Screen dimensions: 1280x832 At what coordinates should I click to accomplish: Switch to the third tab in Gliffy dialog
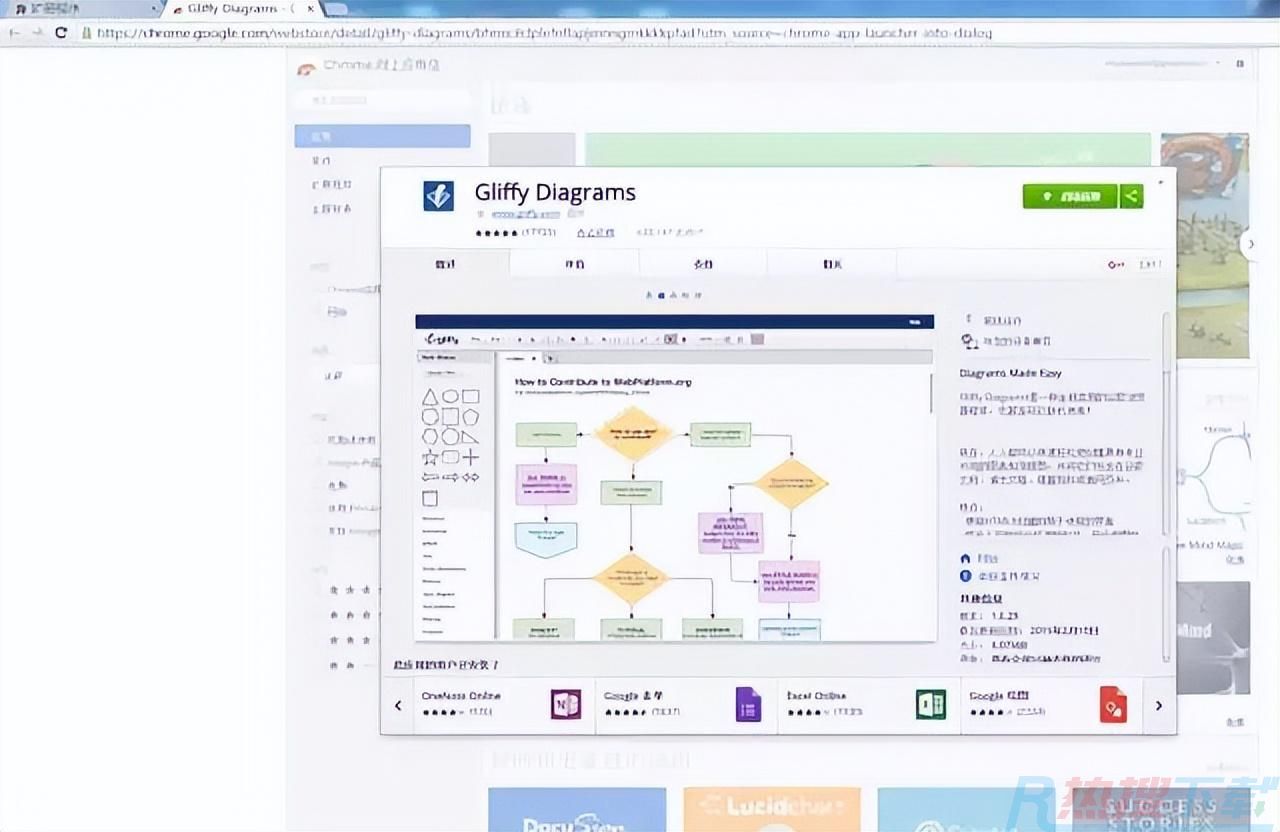(703, 264)
